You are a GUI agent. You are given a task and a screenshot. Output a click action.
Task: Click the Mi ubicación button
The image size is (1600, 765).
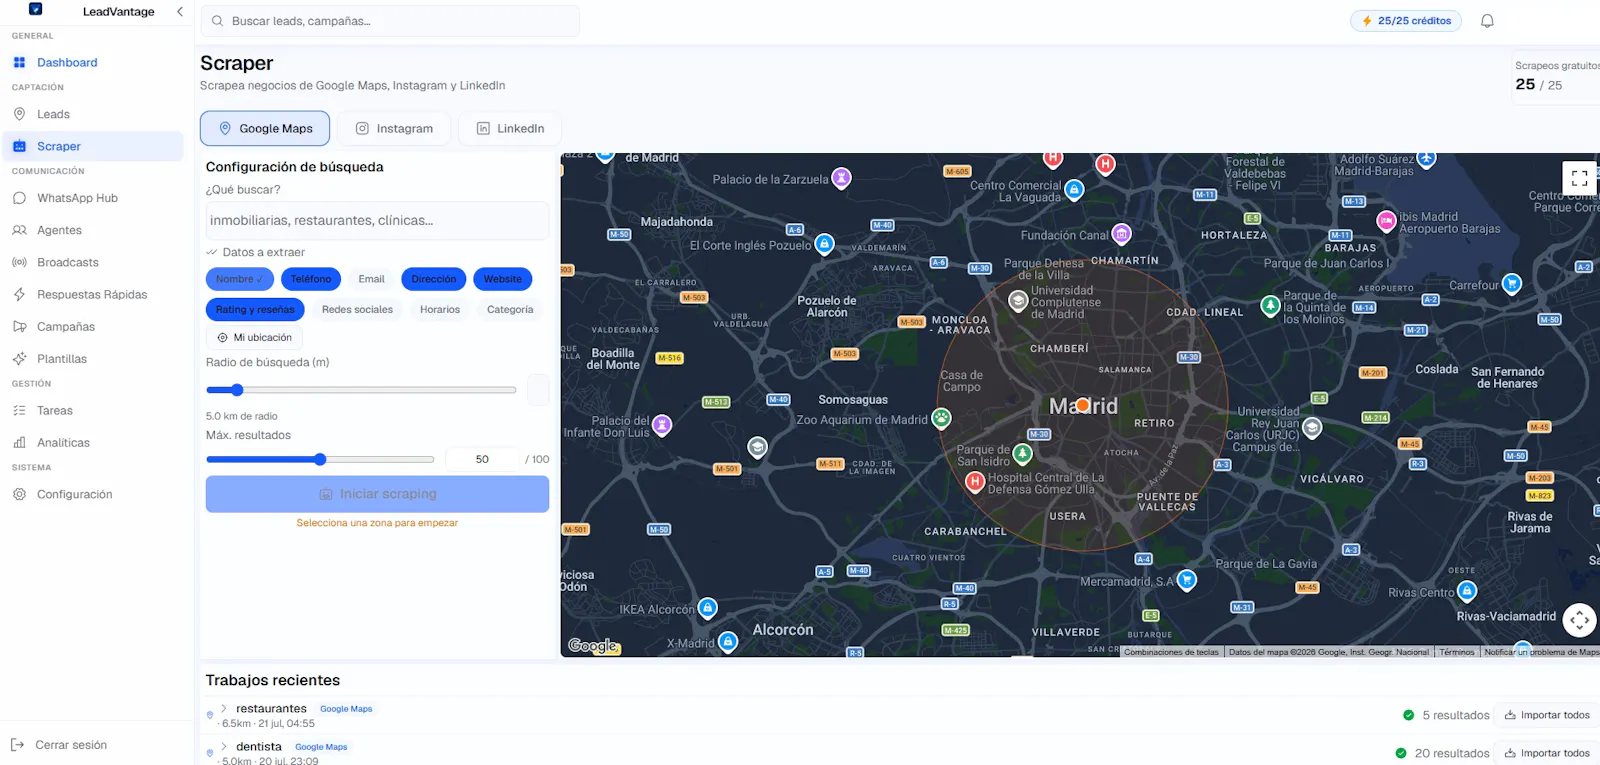254,338
